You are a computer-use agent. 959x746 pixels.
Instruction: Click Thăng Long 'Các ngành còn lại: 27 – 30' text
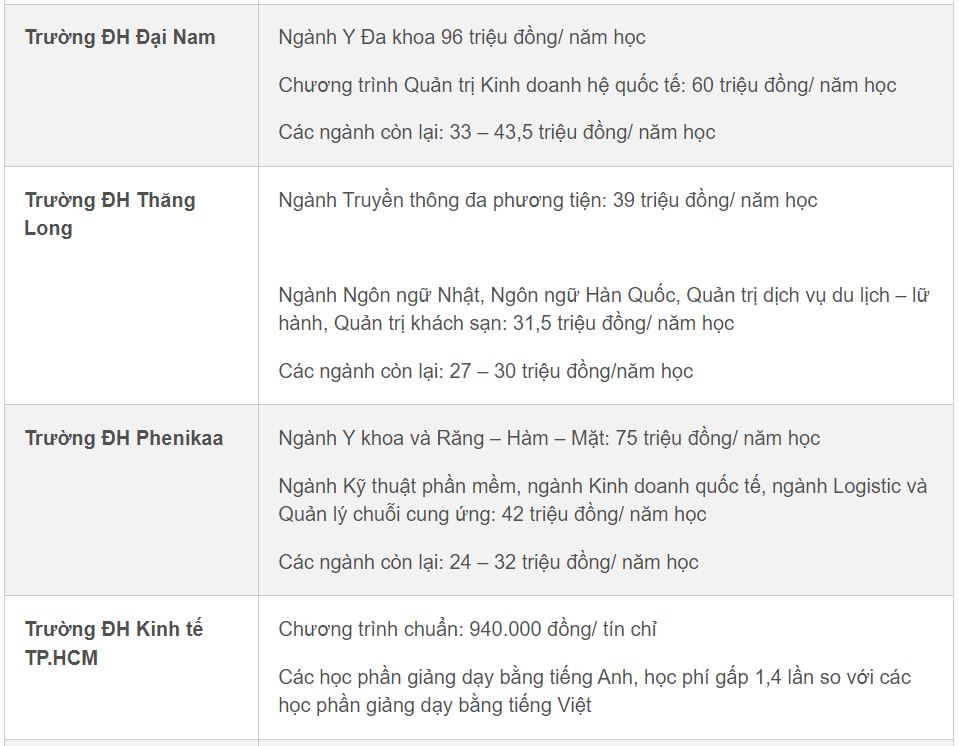coord(485,371)
